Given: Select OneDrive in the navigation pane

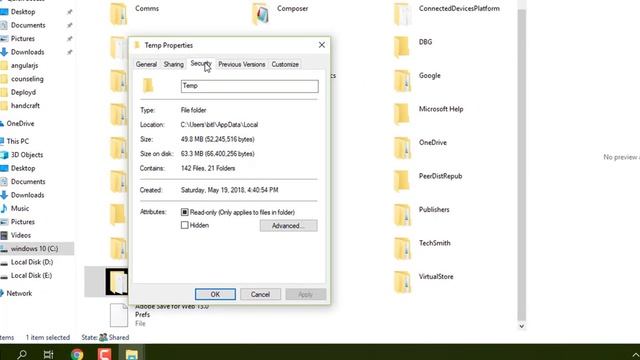Looking at the screenshot, I should [x=20, y=124].
